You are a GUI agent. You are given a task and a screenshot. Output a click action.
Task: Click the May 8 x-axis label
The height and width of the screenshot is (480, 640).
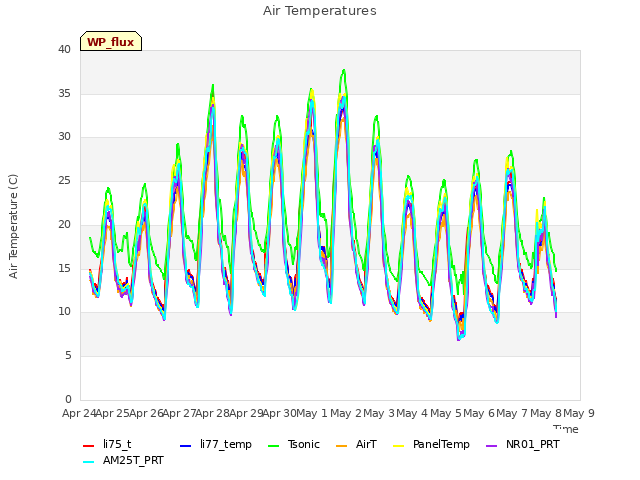point(546,413)
